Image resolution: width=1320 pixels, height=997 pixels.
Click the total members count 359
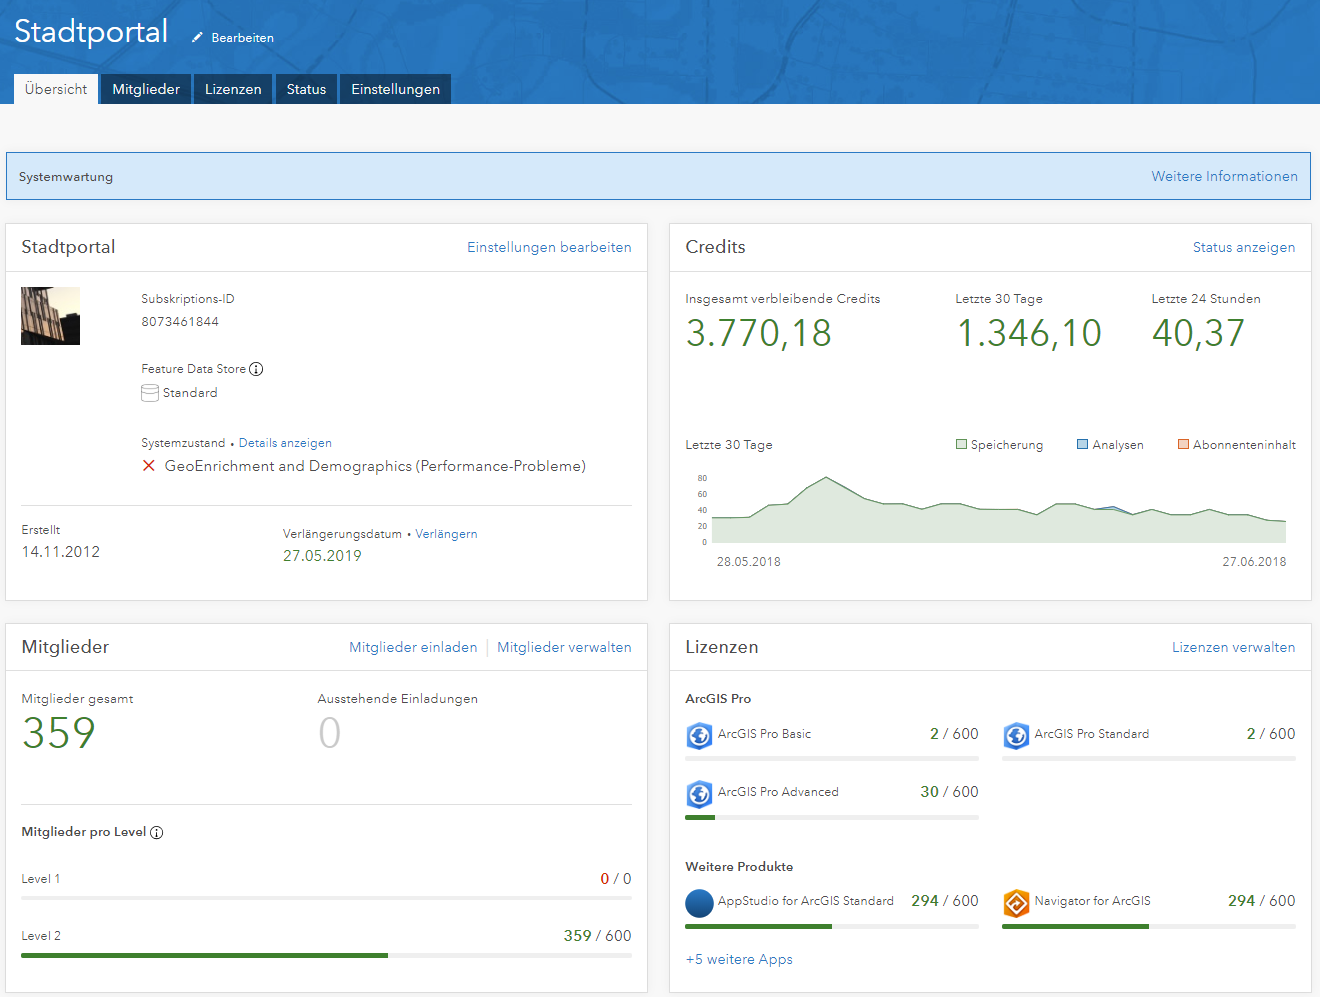[59, 733]
